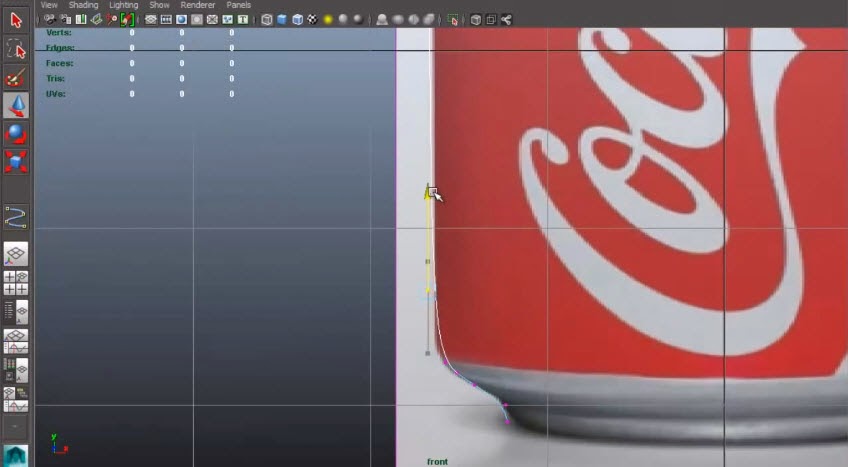Image resolution: width=848 pixels, height=467 pixels.
Task: Choose the perspective/outliner layout
Action: [16, 312]
